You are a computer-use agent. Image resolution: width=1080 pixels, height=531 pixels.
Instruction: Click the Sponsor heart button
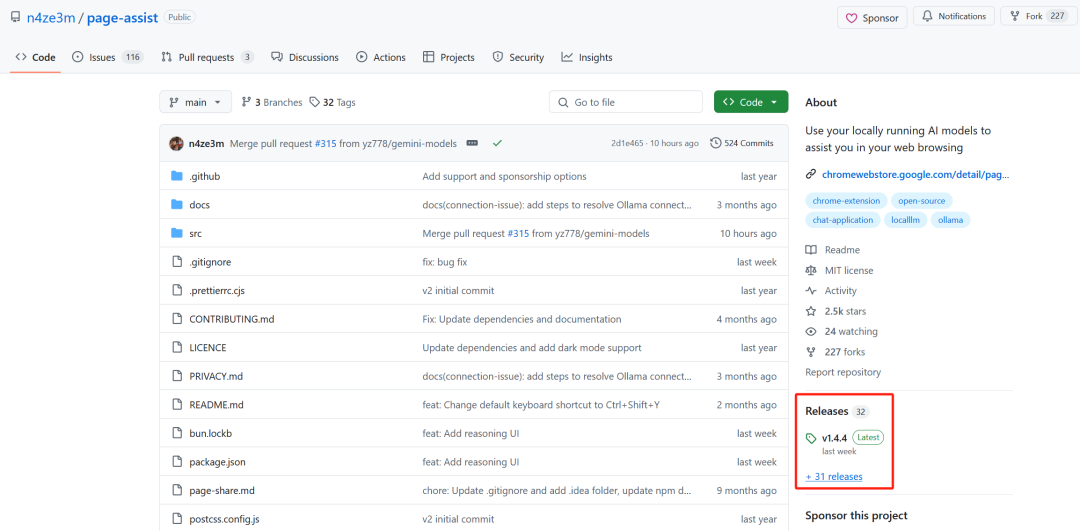[x=872, y=17]
